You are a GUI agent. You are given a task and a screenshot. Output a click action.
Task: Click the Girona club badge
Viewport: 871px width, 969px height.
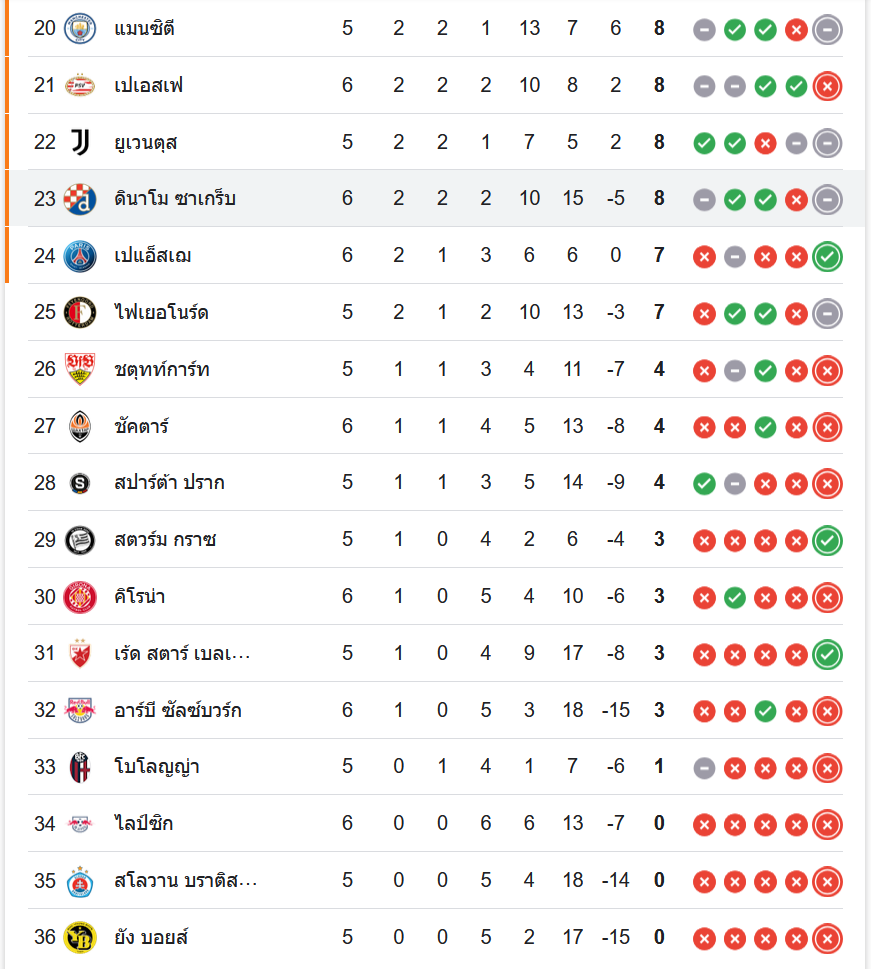(79, 597)
